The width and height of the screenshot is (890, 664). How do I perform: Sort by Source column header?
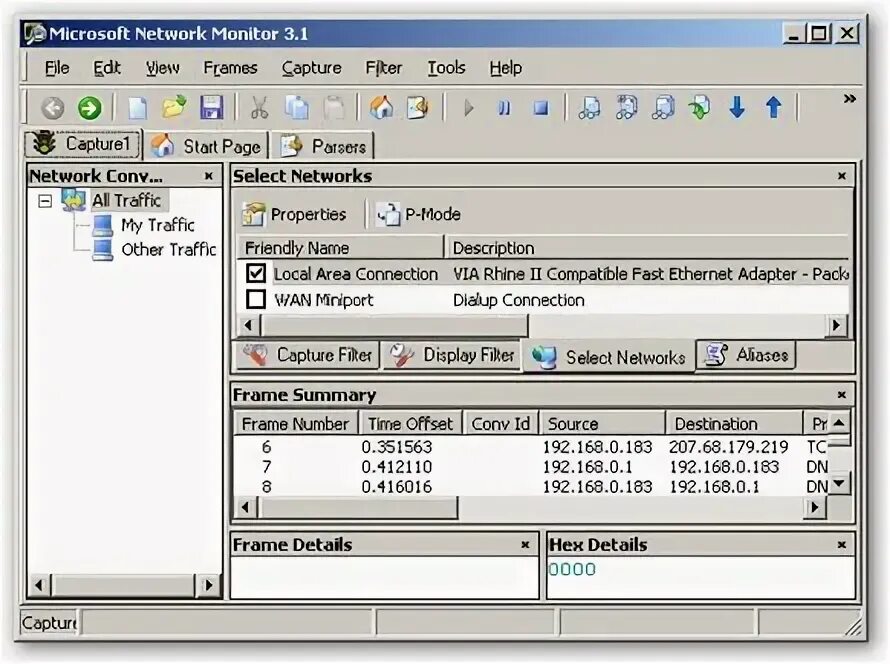point(602,423)
